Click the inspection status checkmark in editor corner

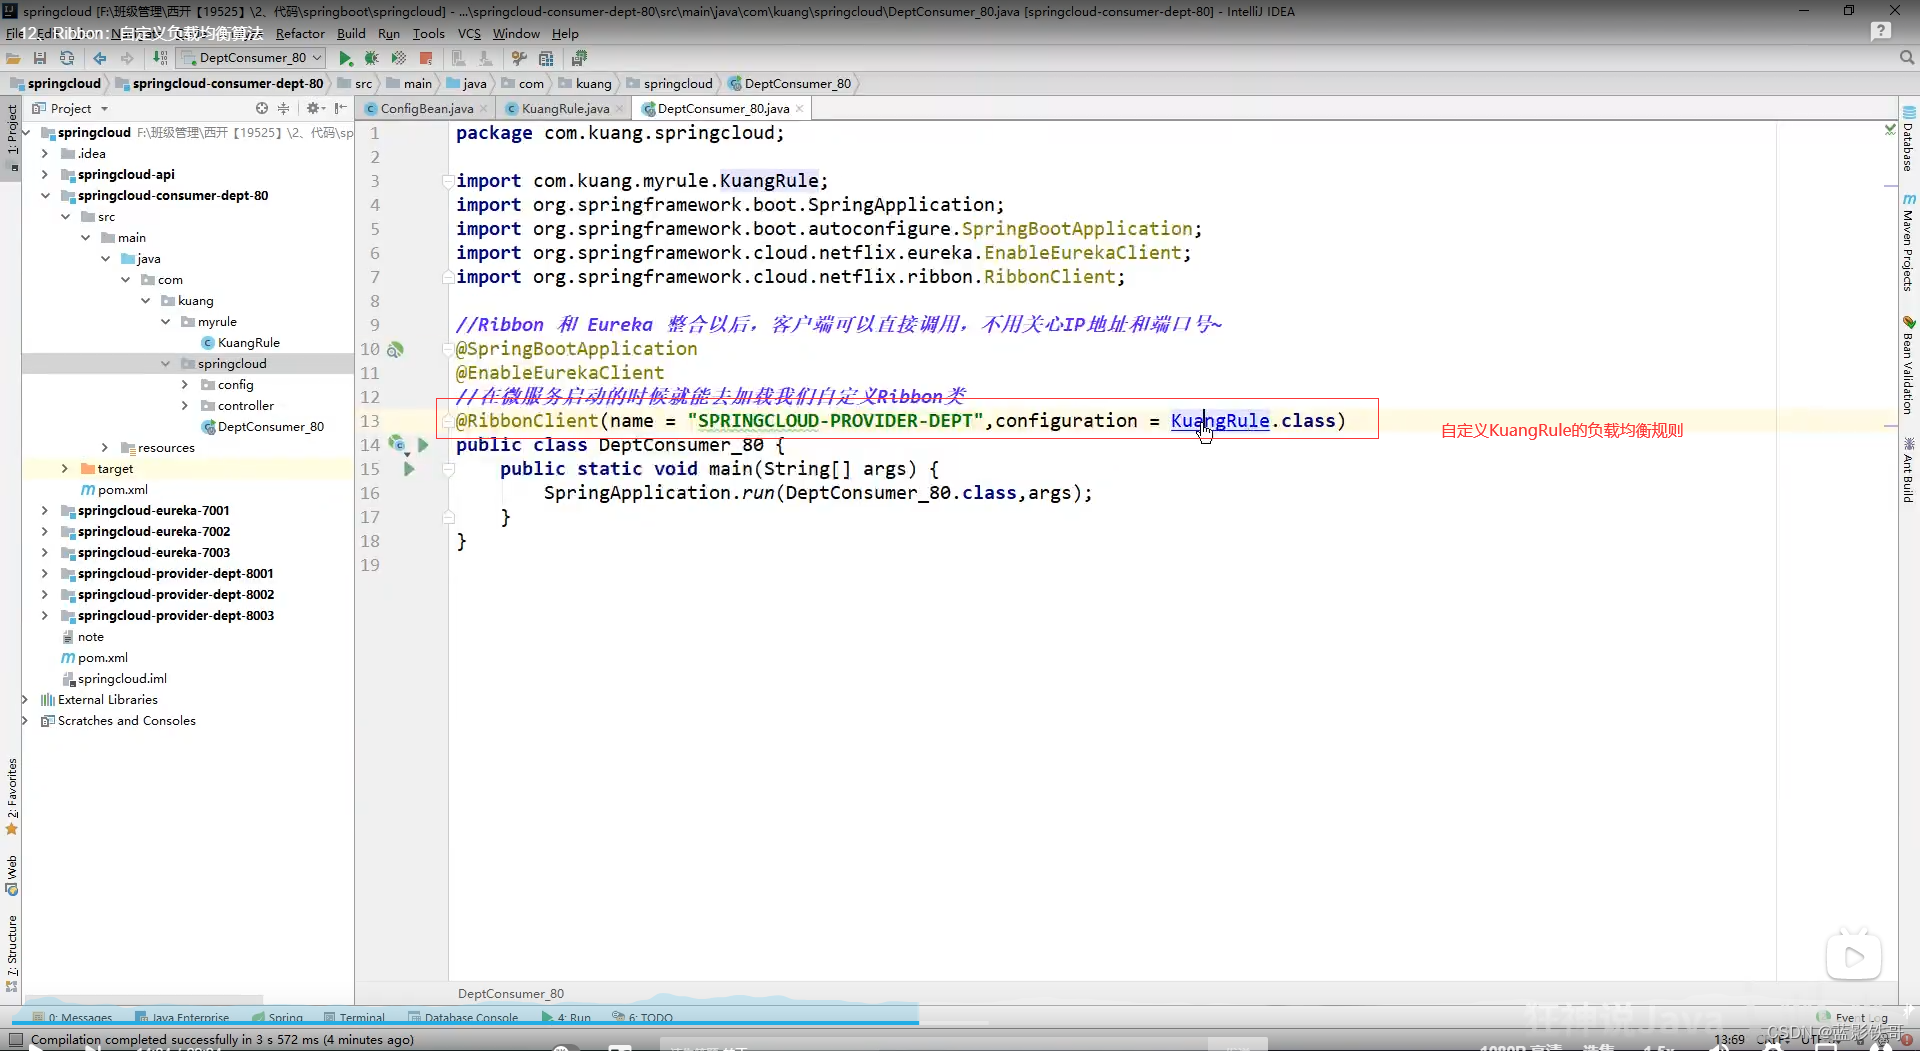(x=1889, y=129)
